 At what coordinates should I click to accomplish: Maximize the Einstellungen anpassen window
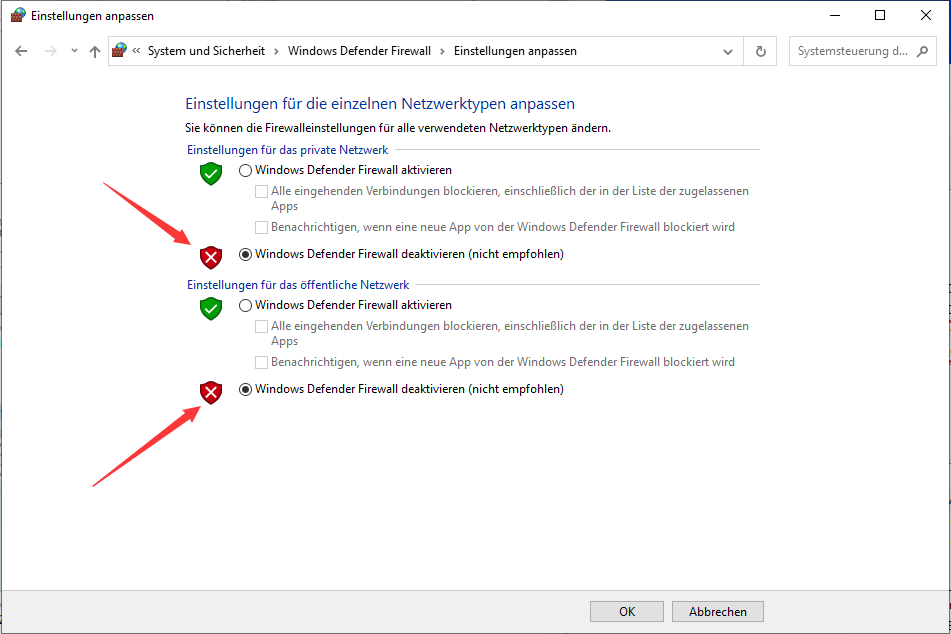coord(880,15)
